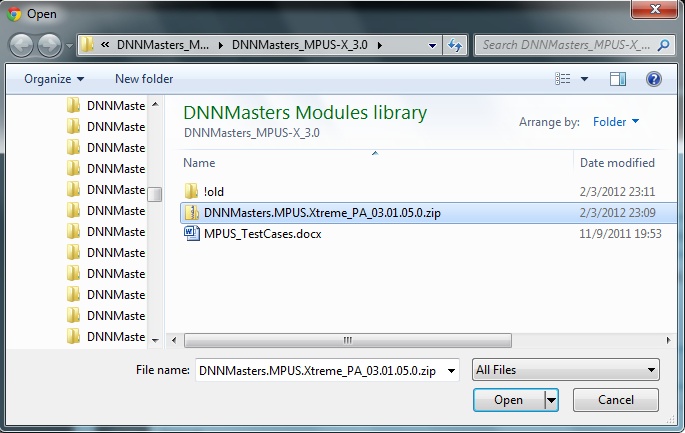Screen dimensions: 685x433
Task: Close the Open dialog window
Action: click(654, 9)
